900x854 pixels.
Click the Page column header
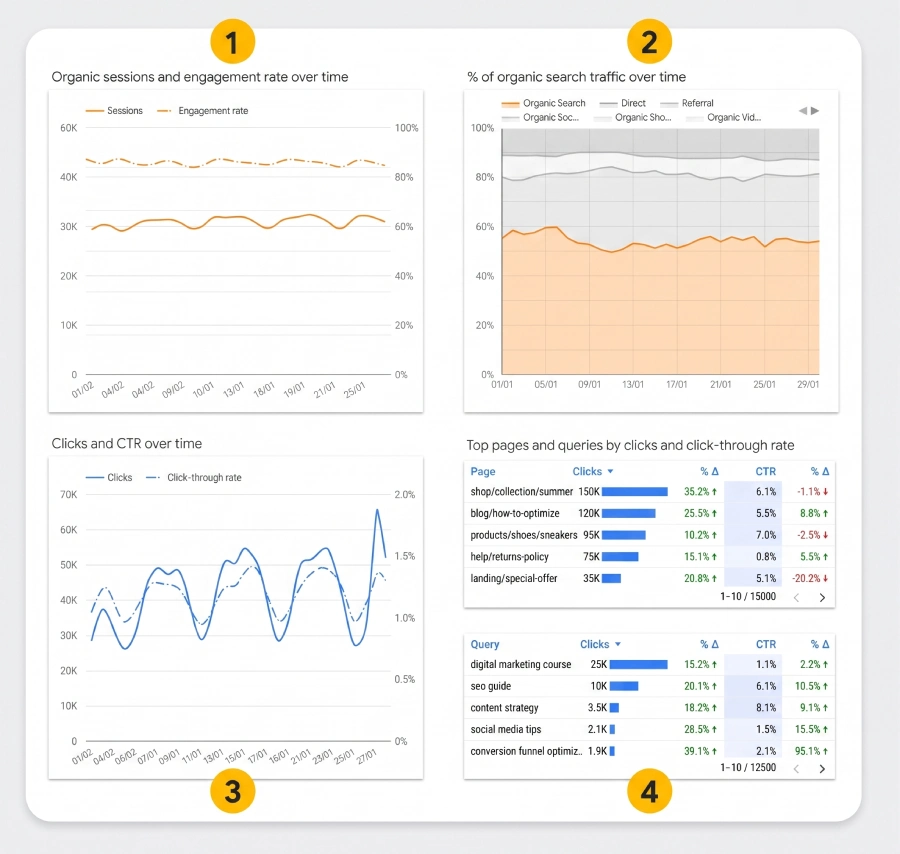point(483,471)
